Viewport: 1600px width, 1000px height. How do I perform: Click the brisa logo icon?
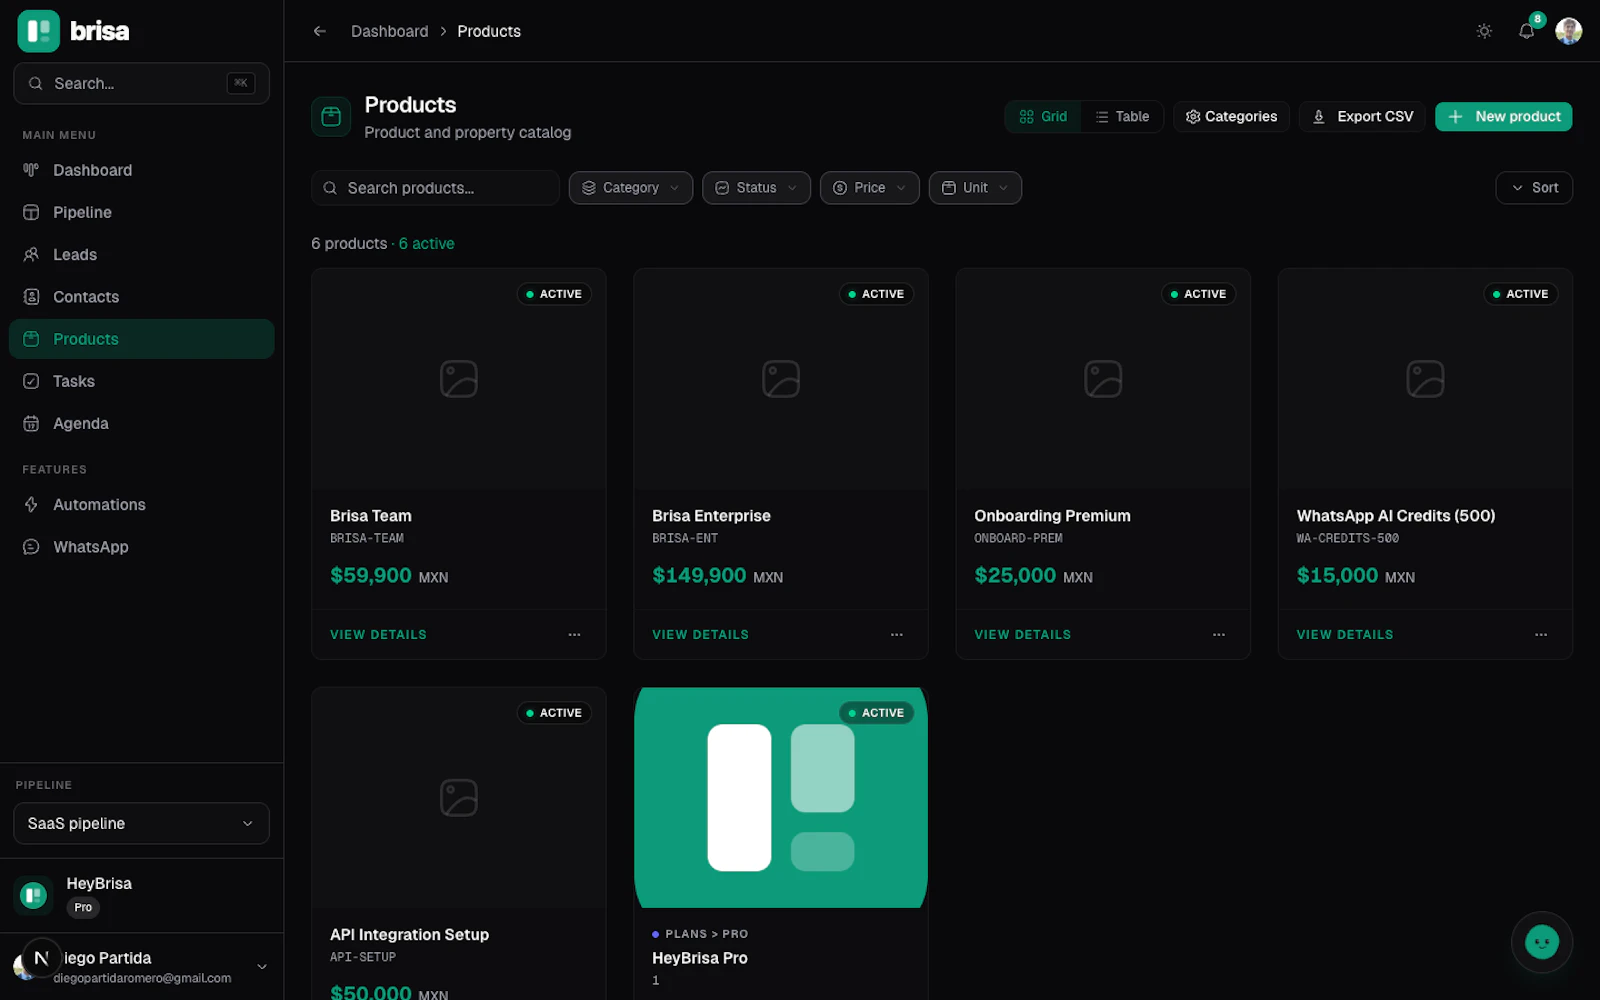click(x=39, y=31)
